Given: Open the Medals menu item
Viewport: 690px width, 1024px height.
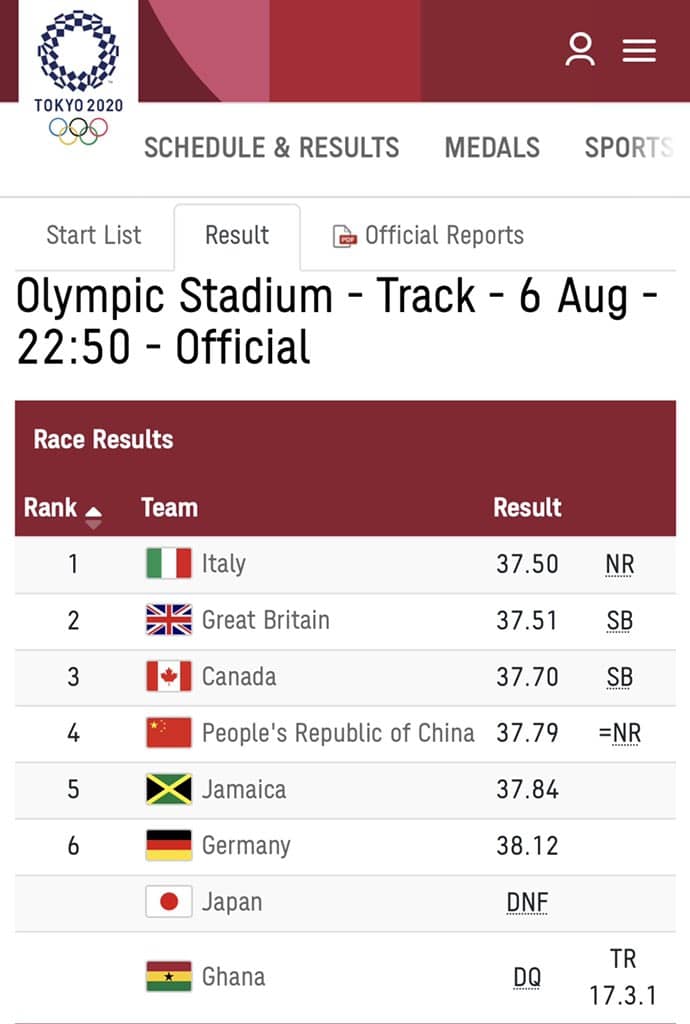Looking at the screenshot, I should click(492, 148).
